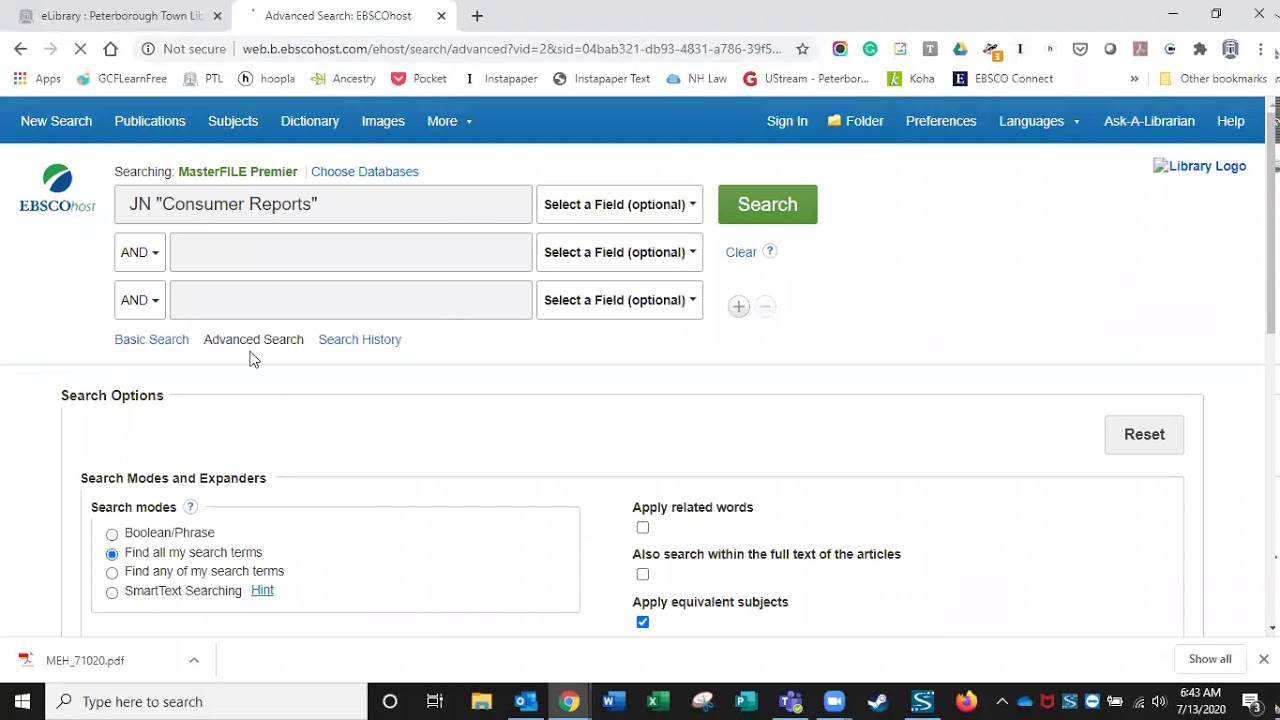The image size is (1280, 720).
Task: Open the Adobe Acrobat extension
Action: pyautogui.click(x=1140, y=49)
